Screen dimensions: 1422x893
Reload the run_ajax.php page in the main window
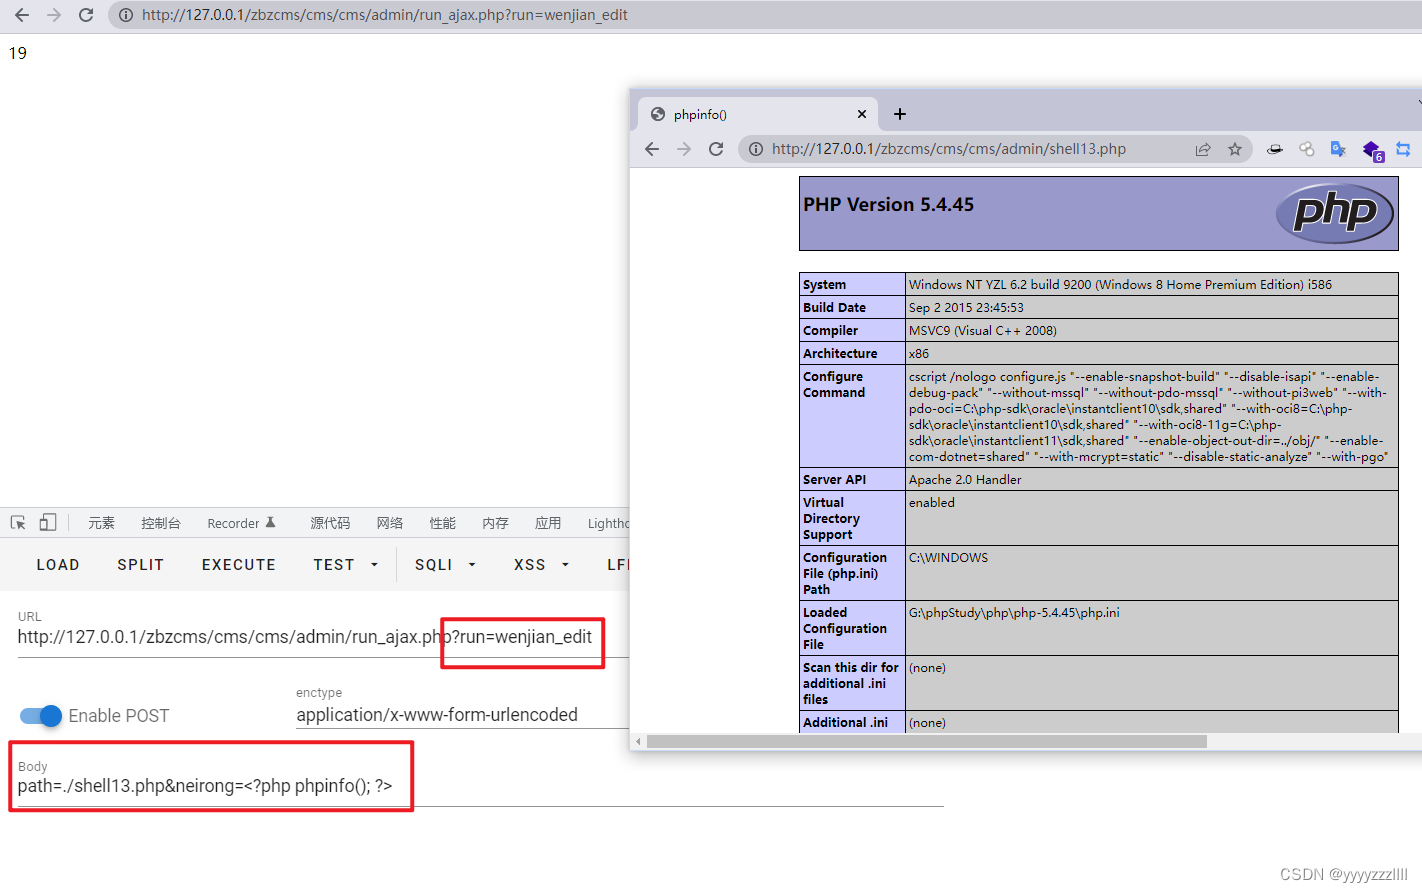(86, 15)
